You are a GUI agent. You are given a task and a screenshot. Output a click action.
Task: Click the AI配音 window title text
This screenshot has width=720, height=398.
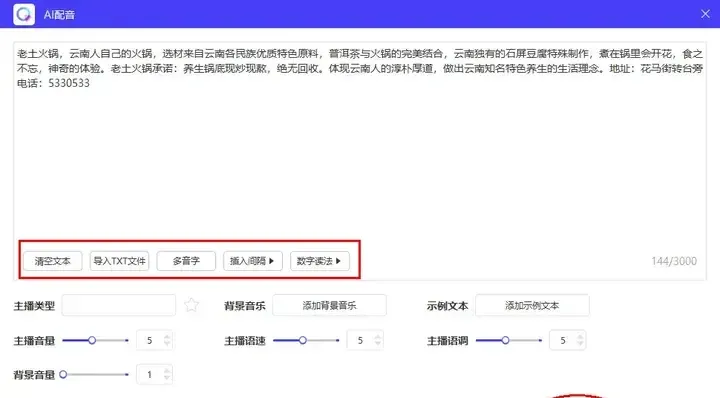click(59, 15)
